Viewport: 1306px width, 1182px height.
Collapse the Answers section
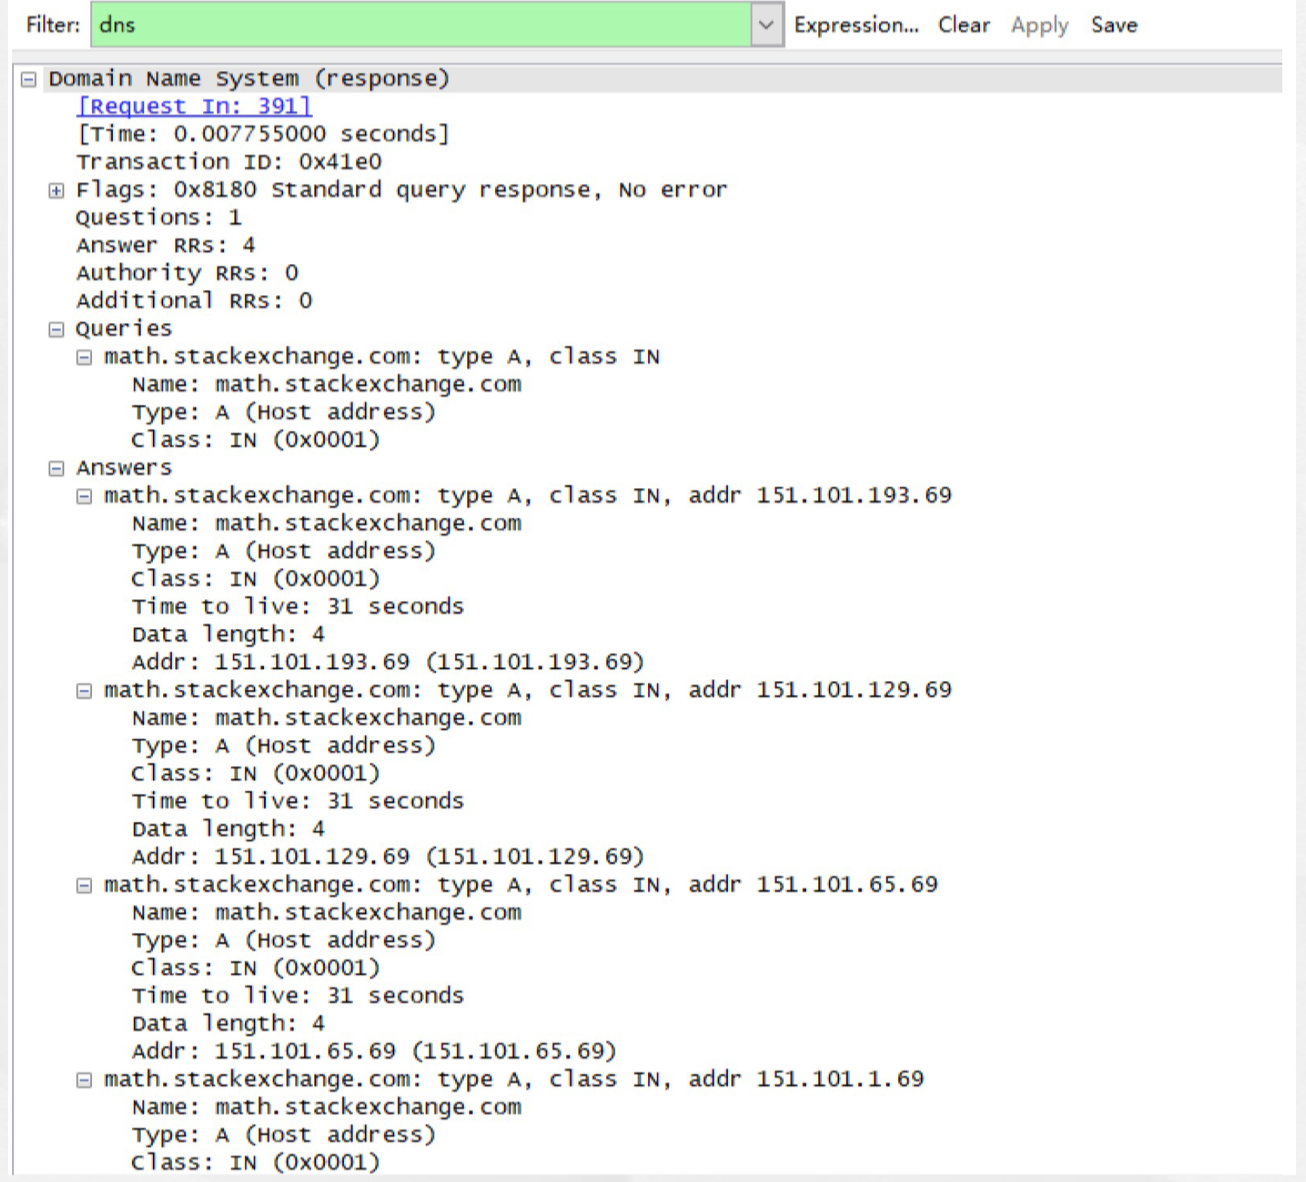click(x=57, y=468)
